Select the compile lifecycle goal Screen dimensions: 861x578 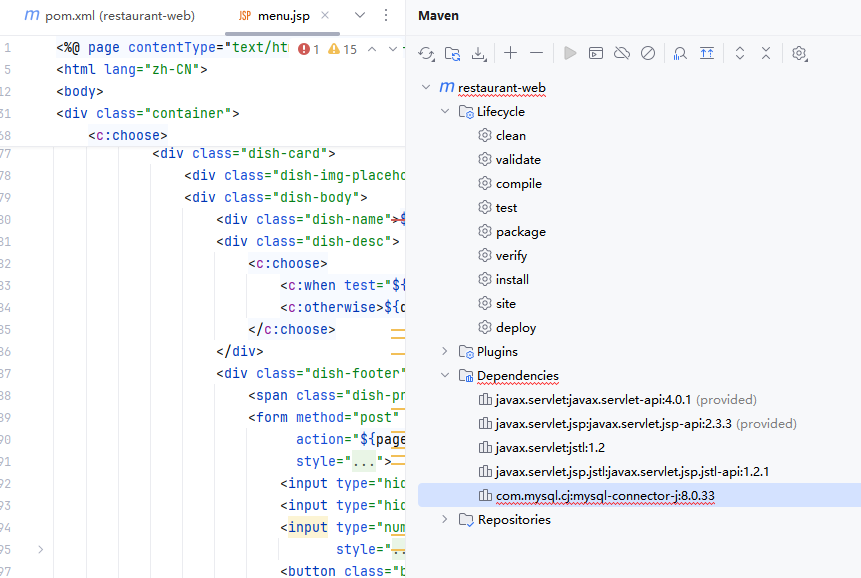[x=518, y=184]
